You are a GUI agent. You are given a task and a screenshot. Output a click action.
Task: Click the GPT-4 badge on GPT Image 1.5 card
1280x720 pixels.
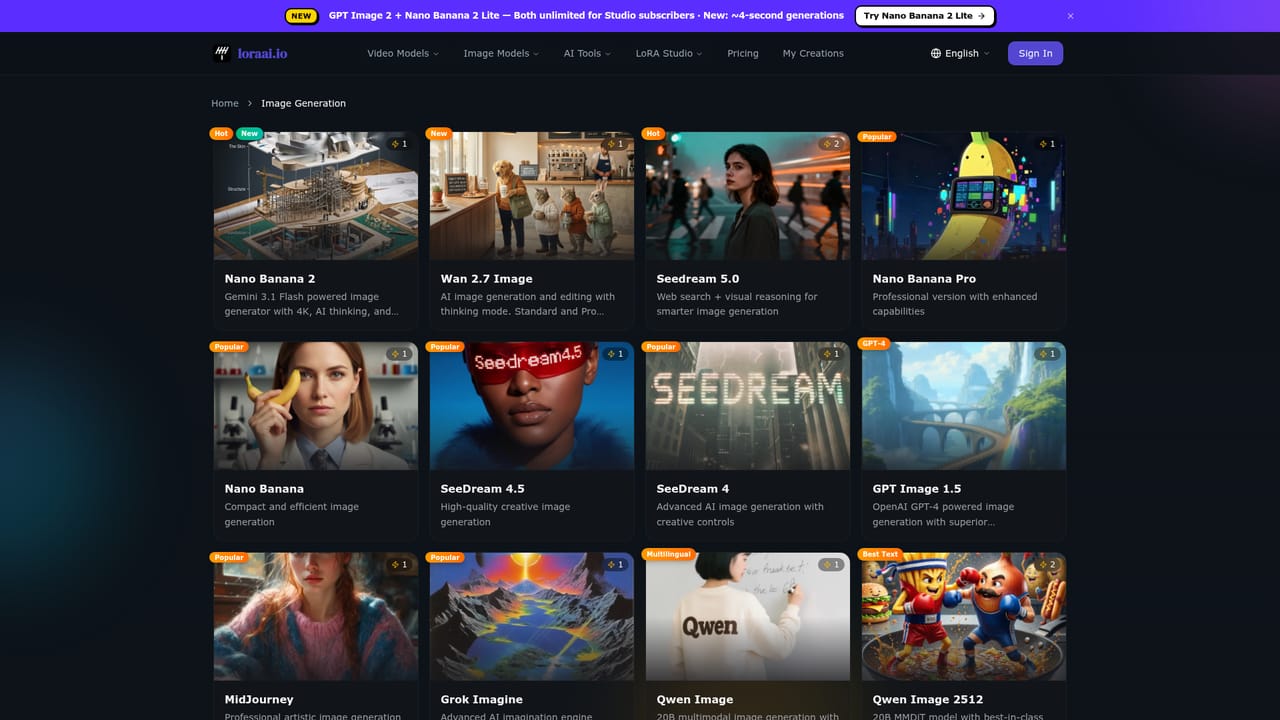(x=874, y=343)
